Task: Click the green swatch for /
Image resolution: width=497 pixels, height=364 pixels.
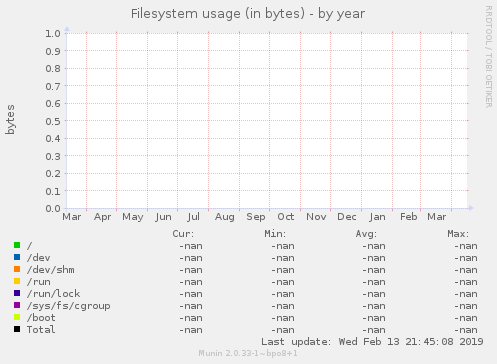Action: (17, 245)
